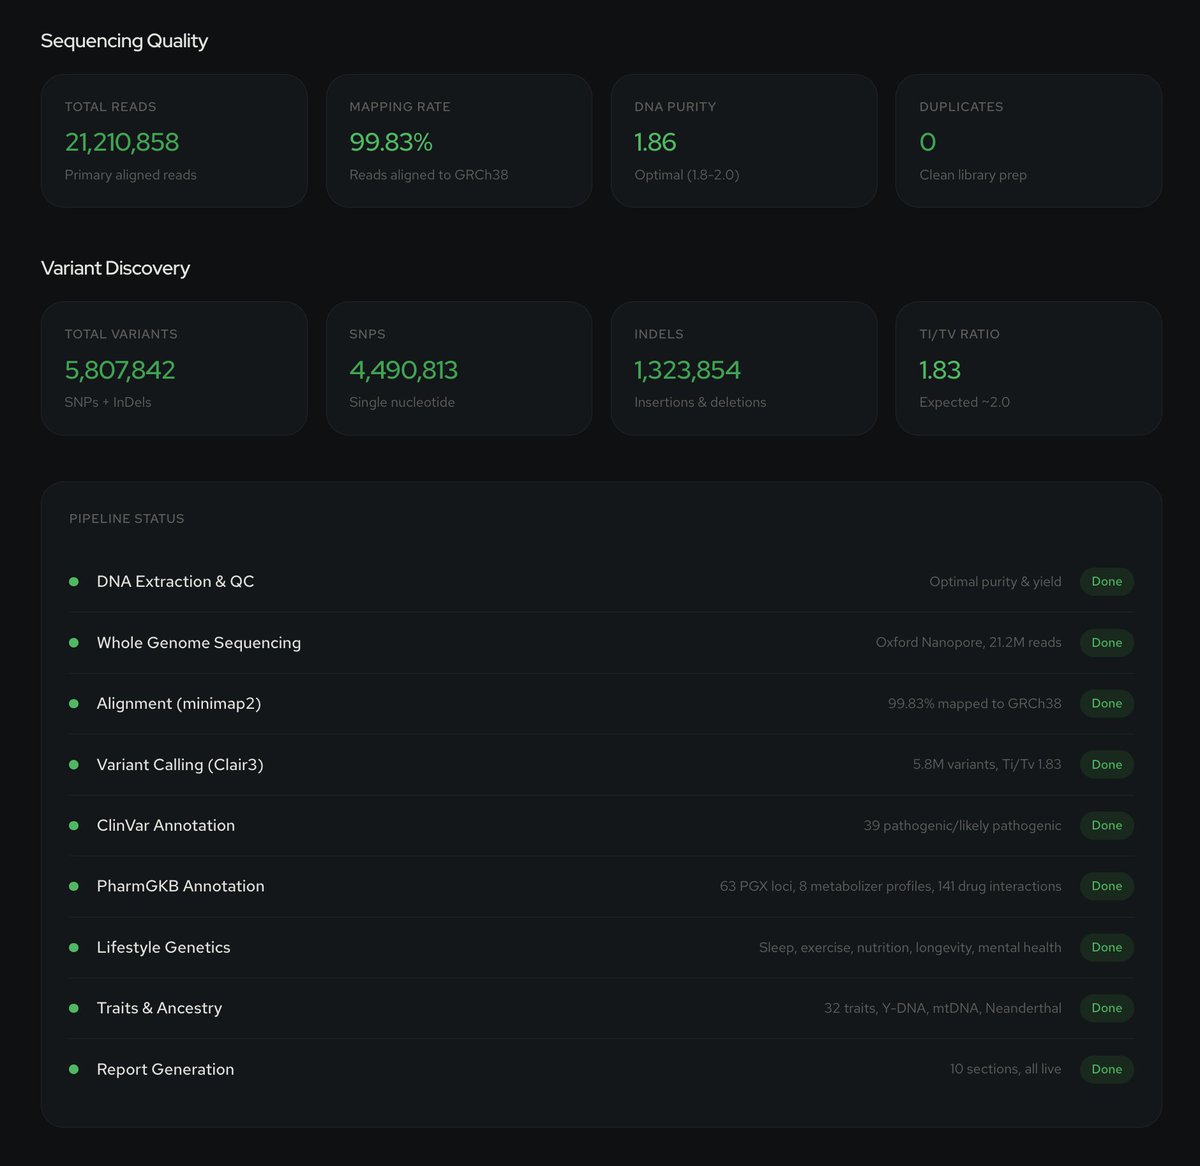Click status dot next to Whole Genome Sequencing
Viewport: 1200px width, 1166px height.
click(x=73, y=643)
